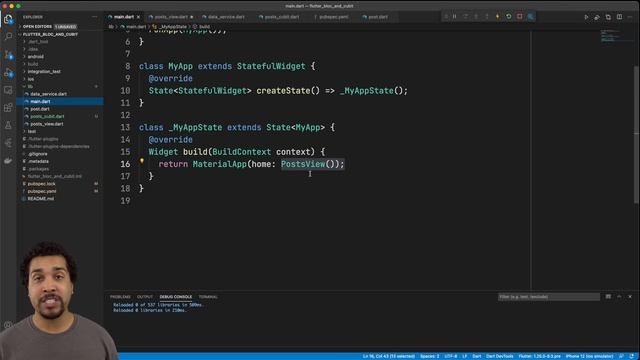Click the debug Step Out button
This screenshot has width=640, height=360.
click(487, 17)
